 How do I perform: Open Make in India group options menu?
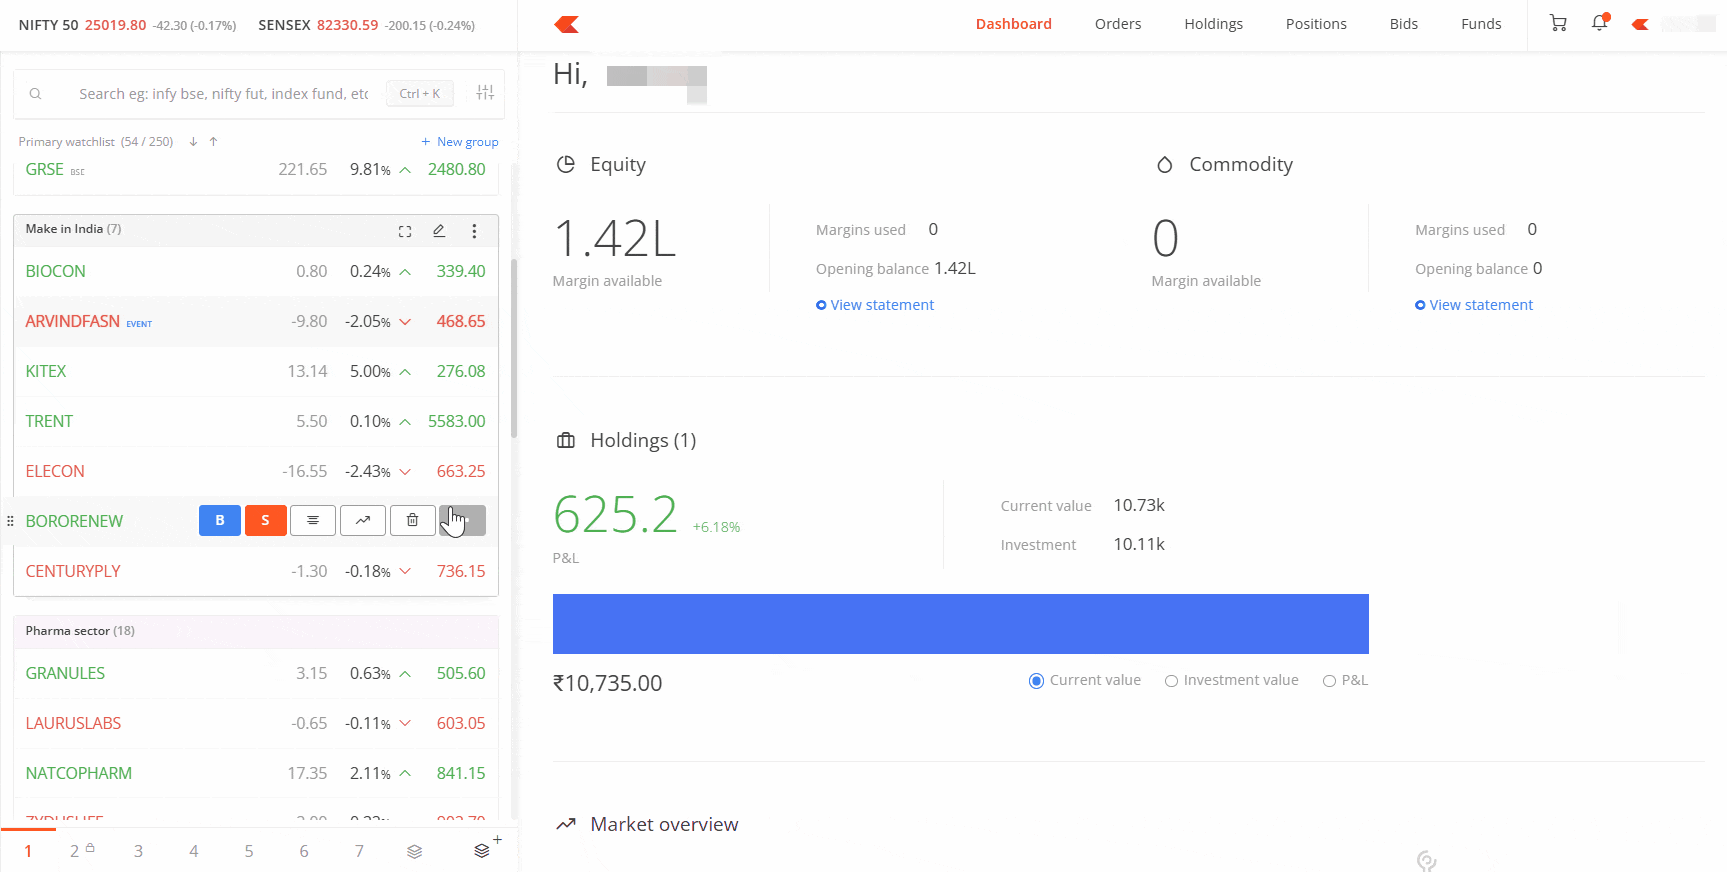(x=474, y=231)
